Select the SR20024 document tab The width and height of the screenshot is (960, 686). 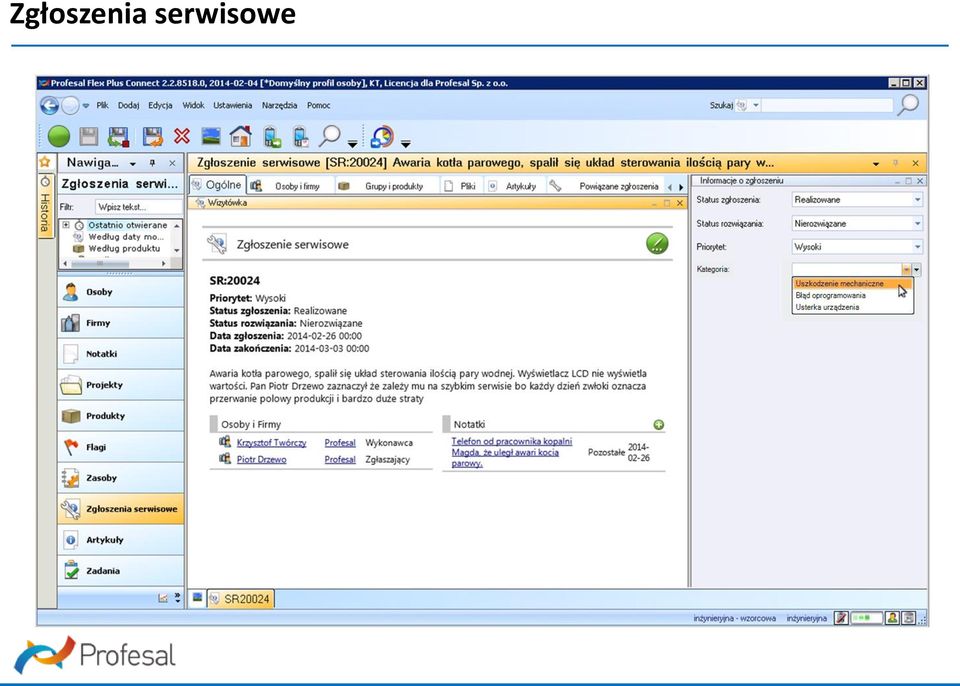click(x=241, y=598)
